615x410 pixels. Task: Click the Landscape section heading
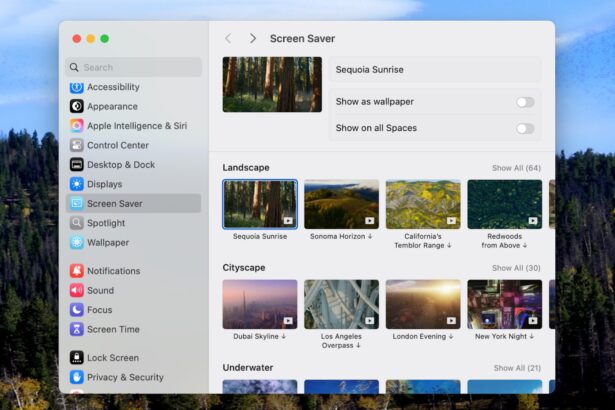pos(246,168)
